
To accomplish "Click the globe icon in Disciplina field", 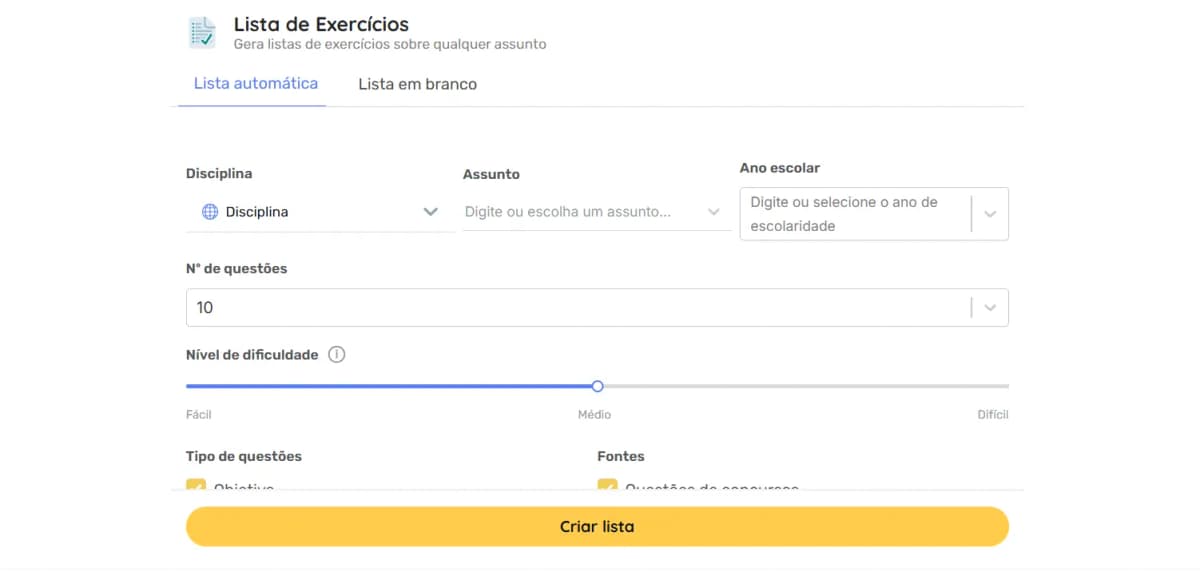I will click(x=210, y=212).
